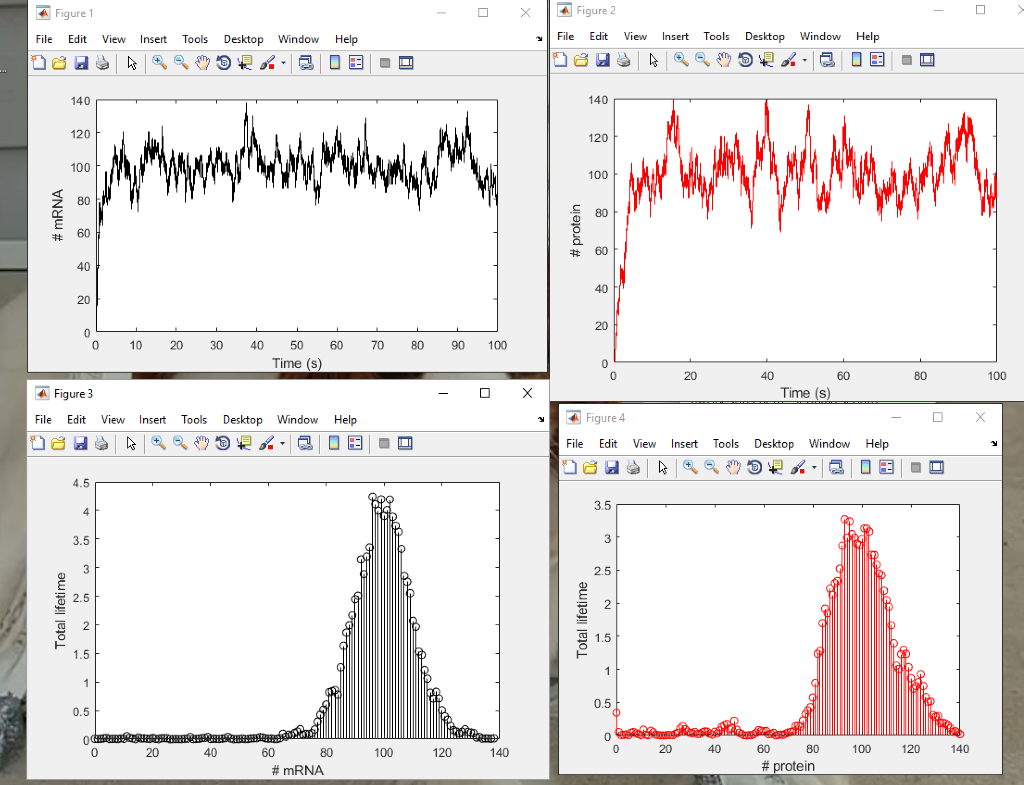The width and height of the screenshot is (1024, 785).
Task: Select the Data Cursor tool in Figure 1
Action: 246,62
